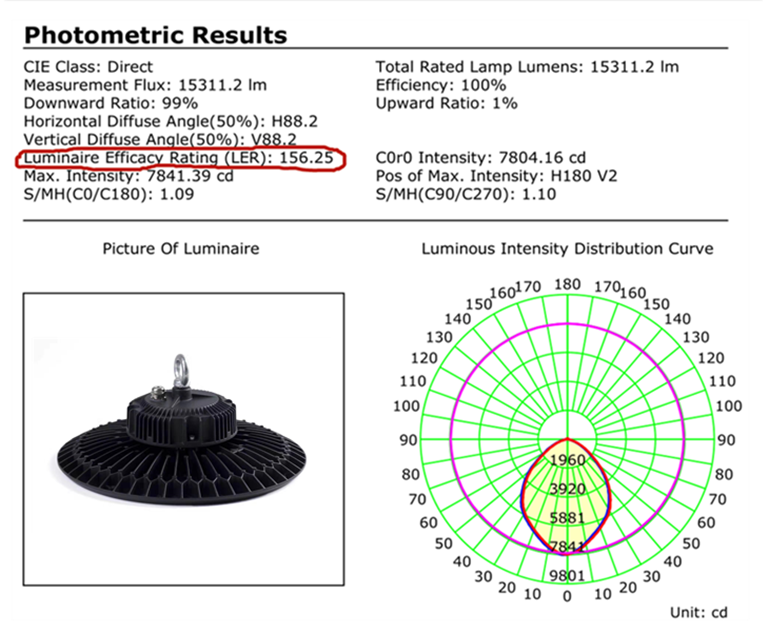Click the 9801 label at chart bottom
Viewport: 768px width, 634px height.
pyautogui.click(x=567, y=576)
